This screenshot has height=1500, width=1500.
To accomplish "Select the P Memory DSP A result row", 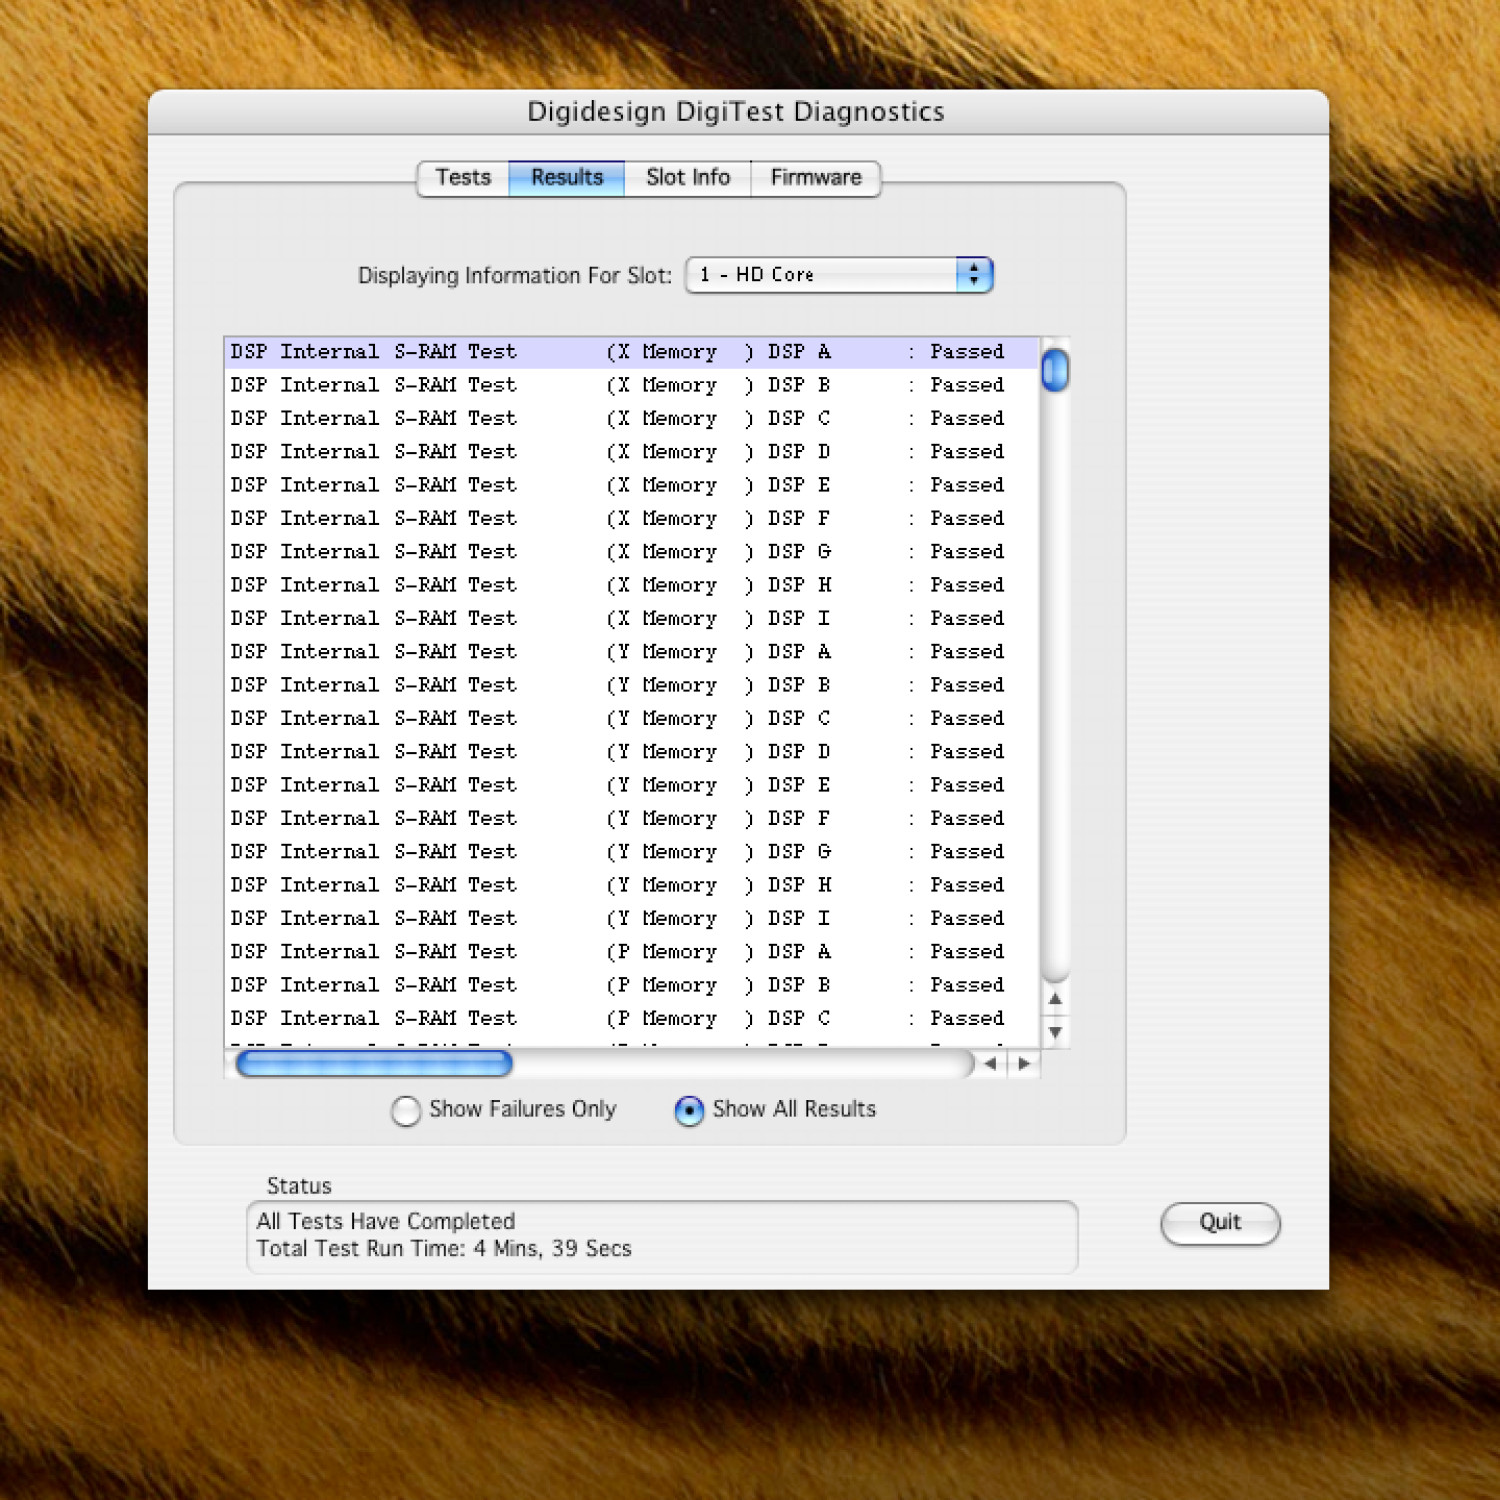I will coord(632,952).
